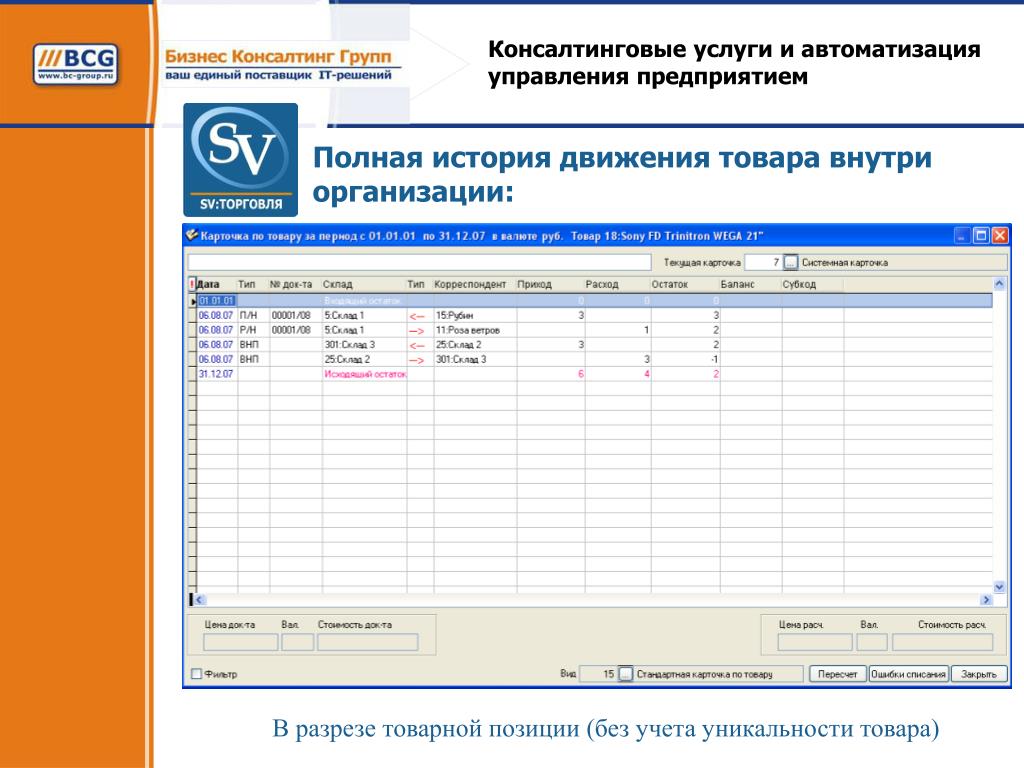Open Текущая карточка browse button
This screenshot has width=1024, height=768.
pyautogui.click(x=790, y=263)
